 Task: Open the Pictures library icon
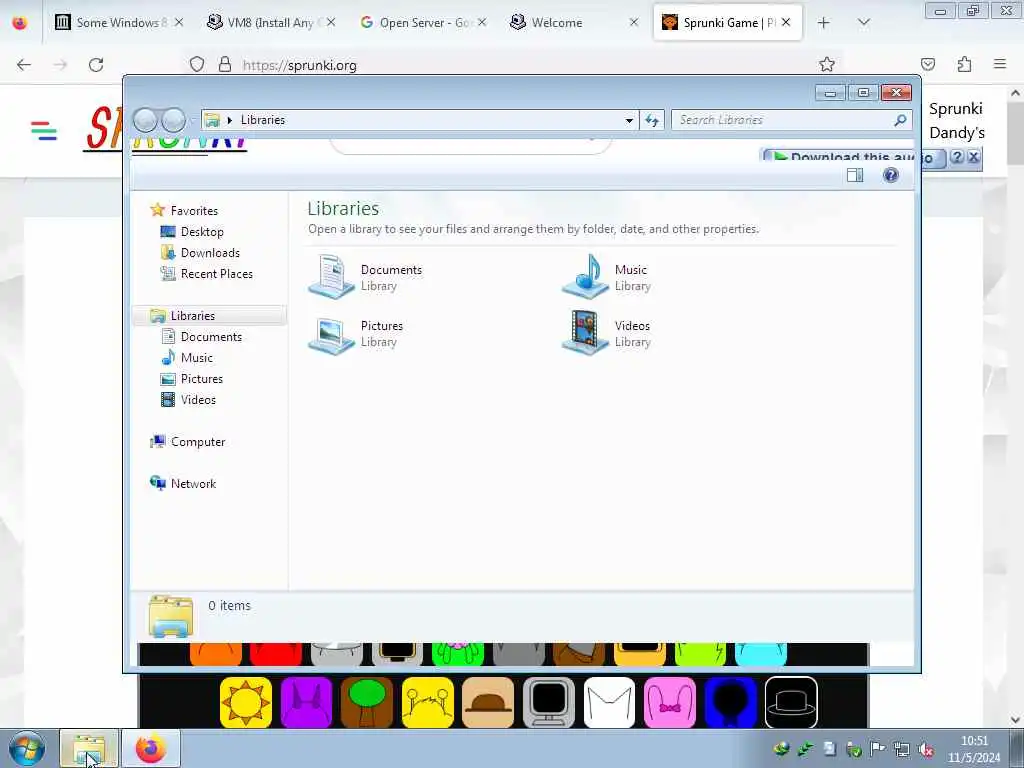coord(331,334)
